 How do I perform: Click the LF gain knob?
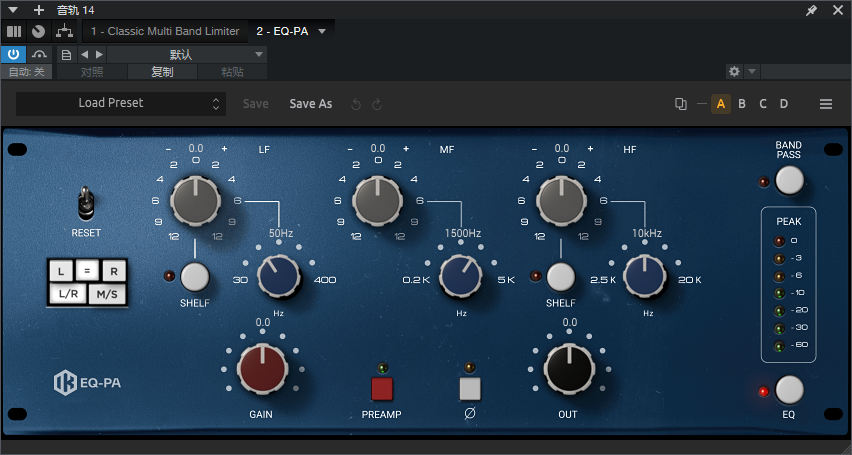click(x=196, y=201)
